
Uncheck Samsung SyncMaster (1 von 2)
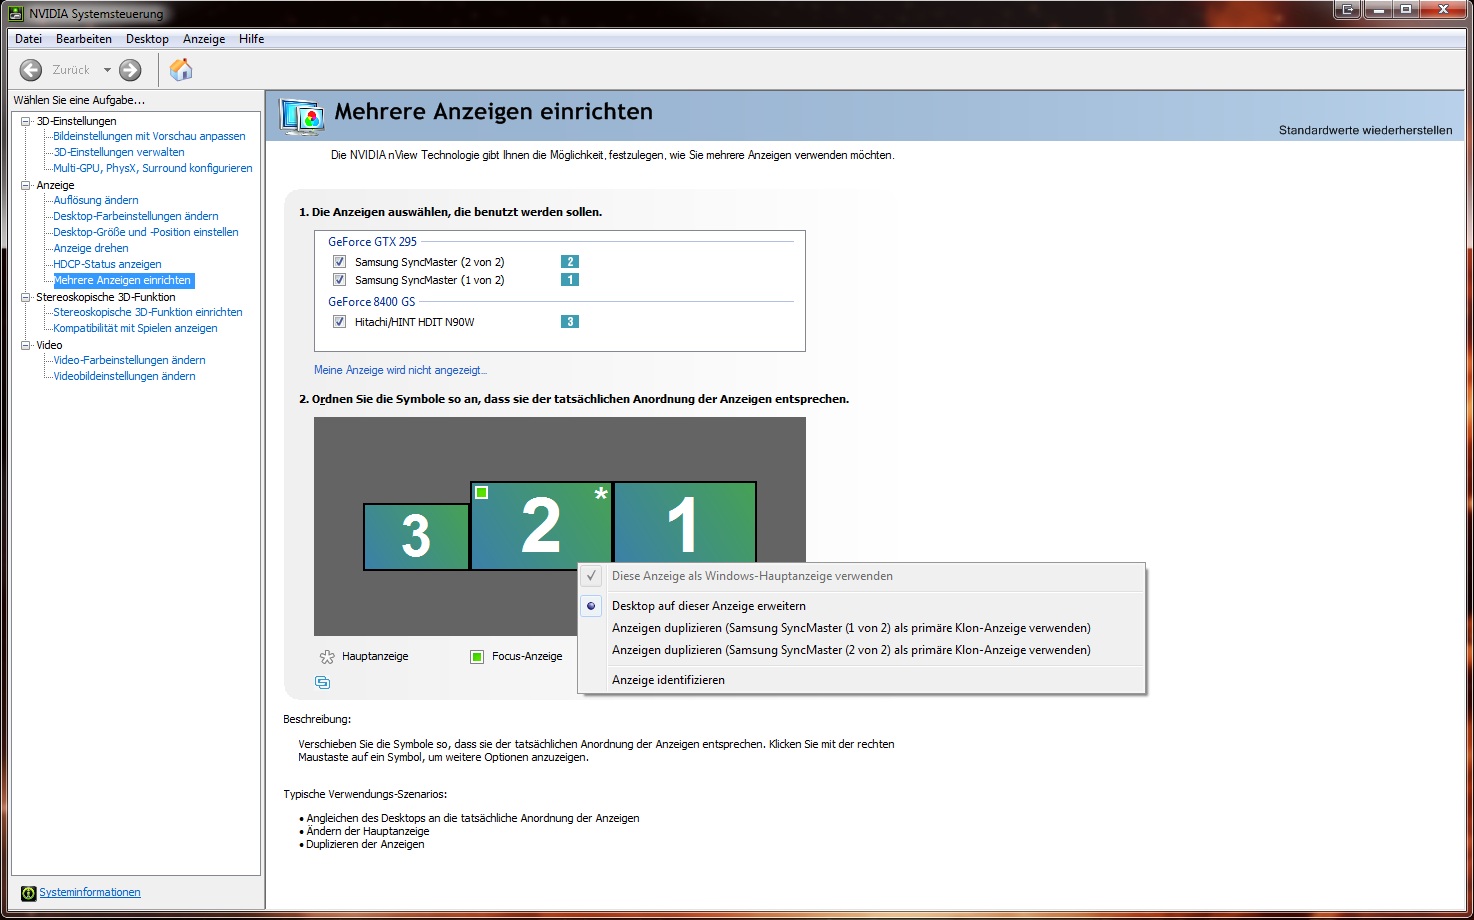[x=339, y=280]
